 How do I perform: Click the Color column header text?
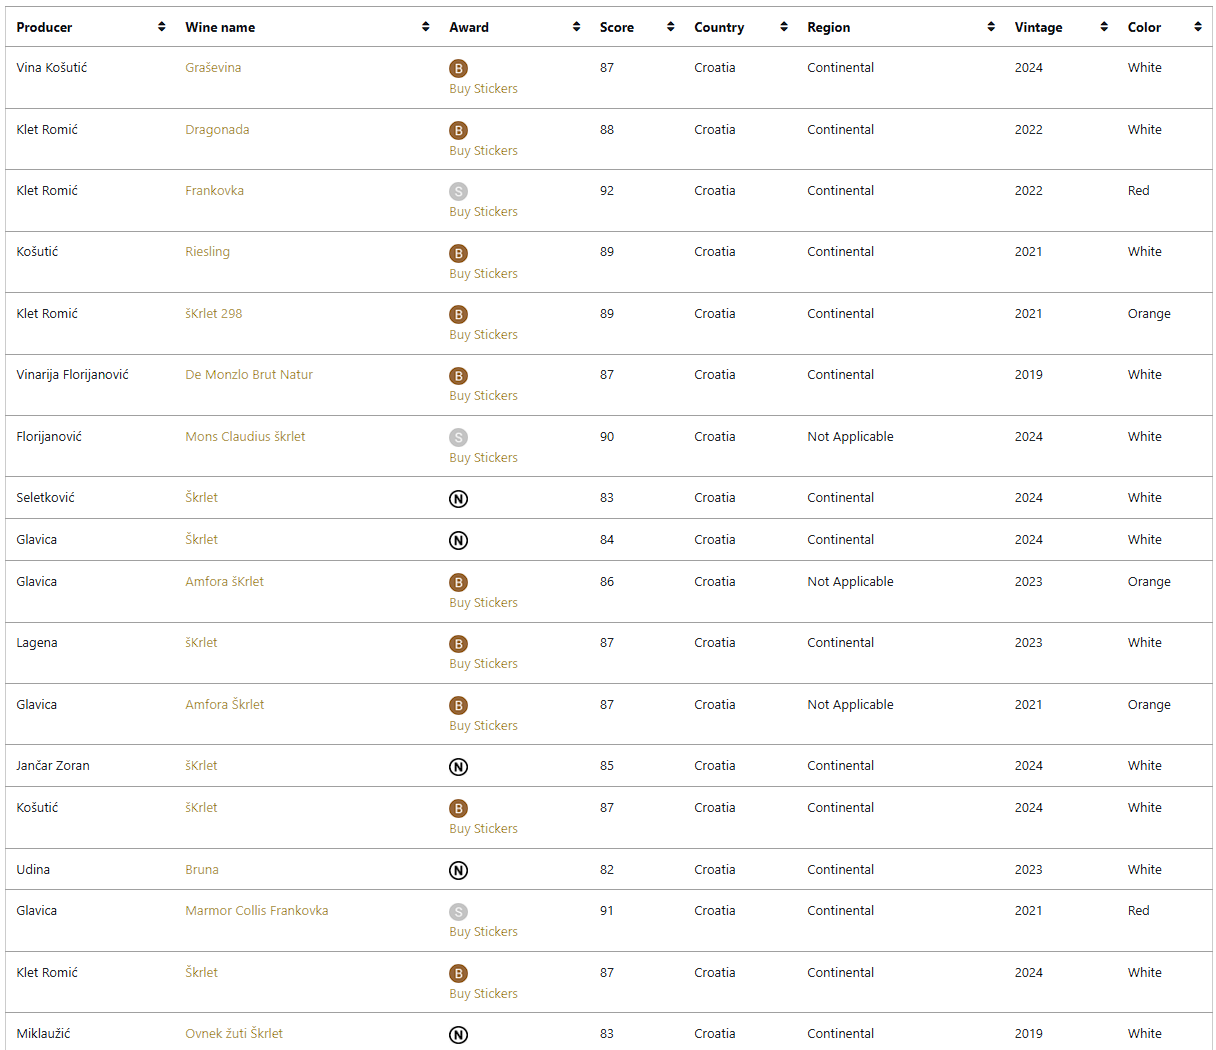click(1144, 27)
